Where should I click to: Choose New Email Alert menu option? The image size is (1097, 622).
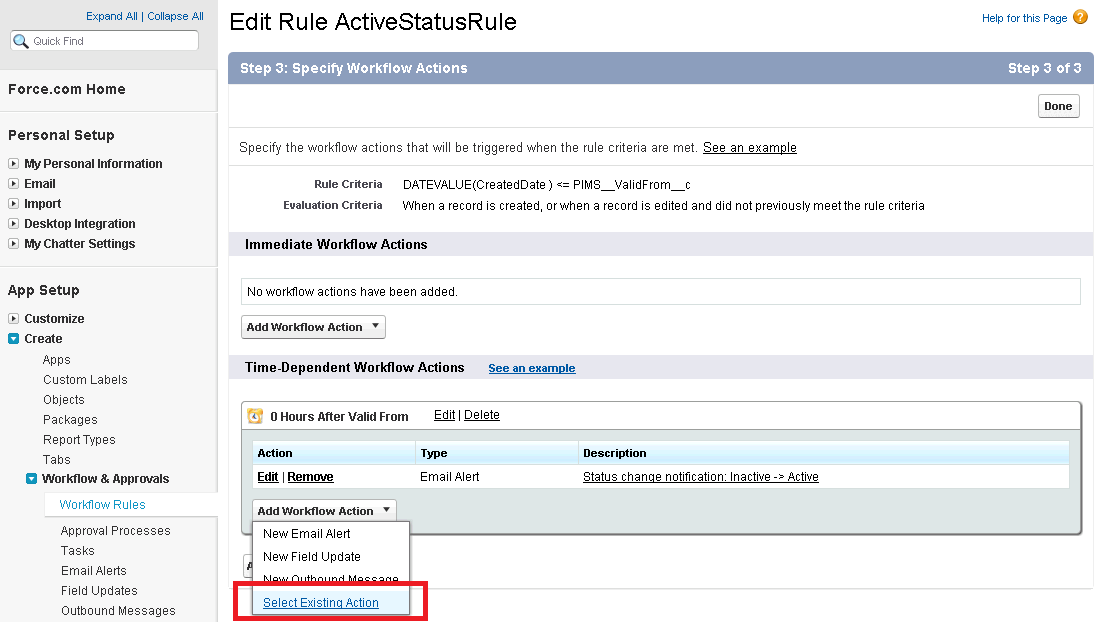pyautogui.click(x=306, y=534)
